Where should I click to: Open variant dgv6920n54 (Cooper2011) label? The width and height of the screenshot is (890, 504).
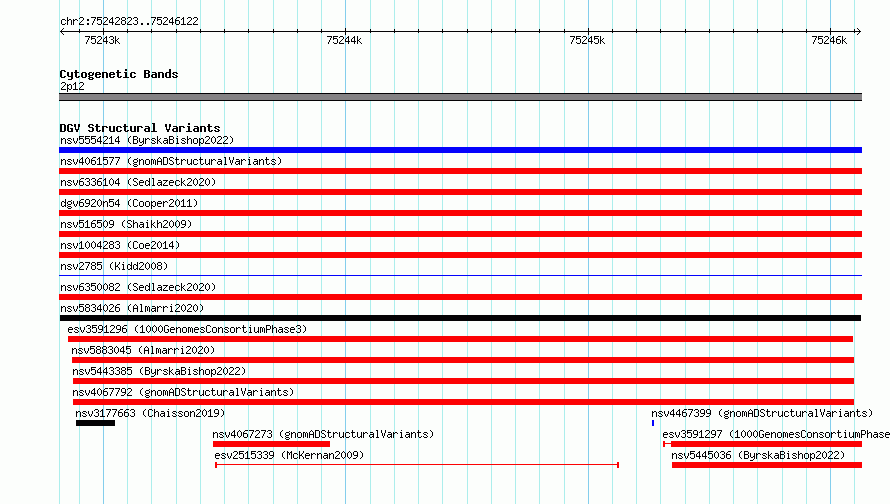tap(129, 203)
